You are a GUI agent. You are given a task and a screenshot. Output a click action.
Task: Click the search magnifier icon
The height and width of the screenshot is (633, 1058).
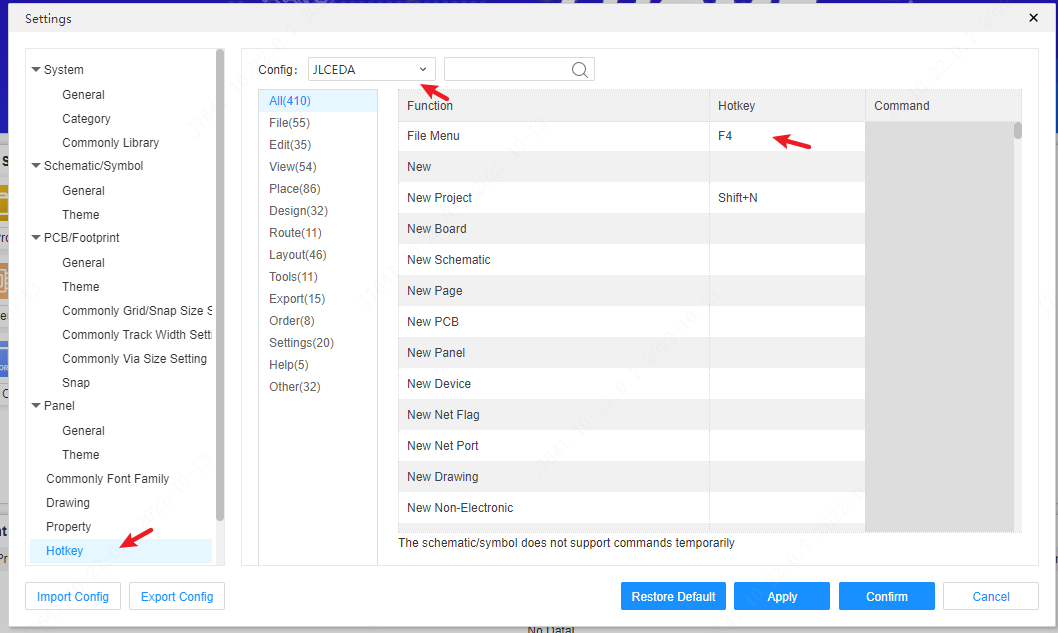point(579,69)
